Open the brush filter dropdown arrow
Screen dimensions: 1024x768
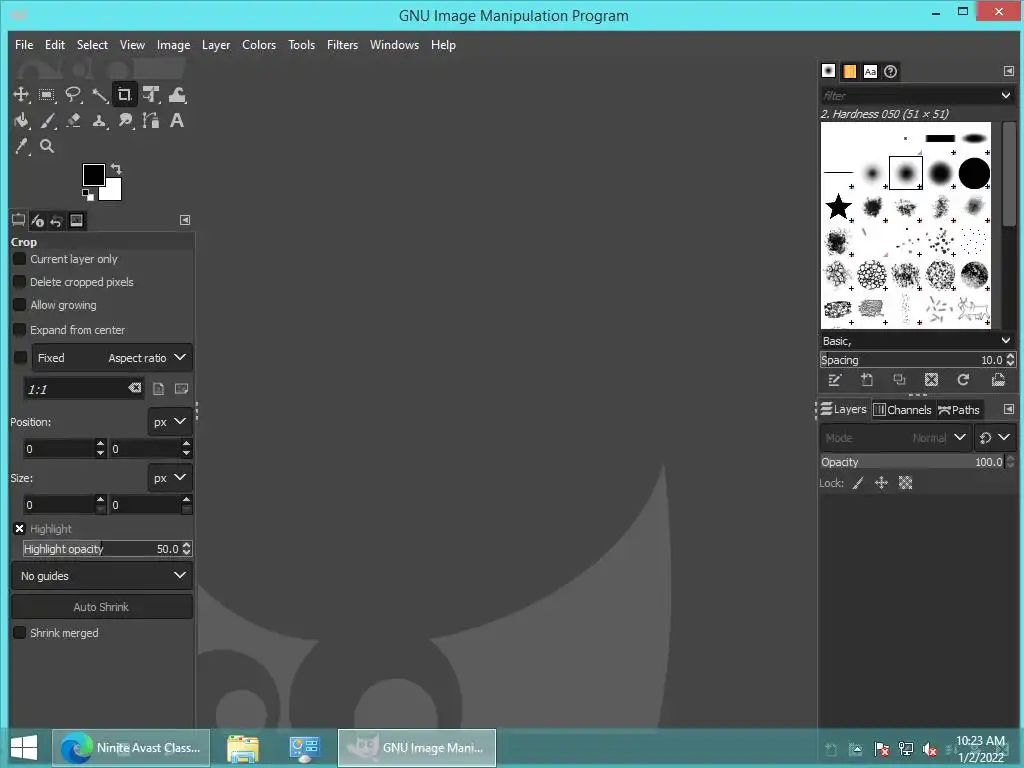[x=1006, y=95]
